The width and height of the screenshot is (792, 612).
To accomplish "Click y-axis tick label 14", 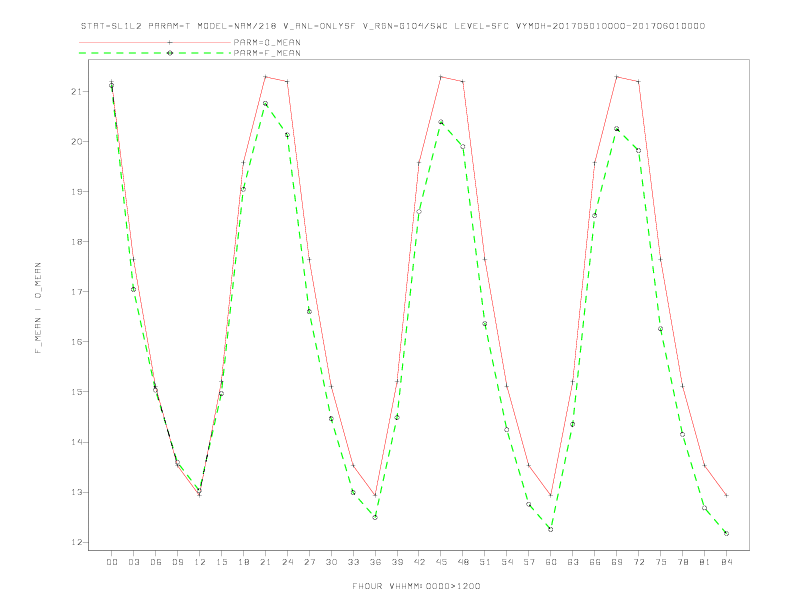I will [77, 442].
